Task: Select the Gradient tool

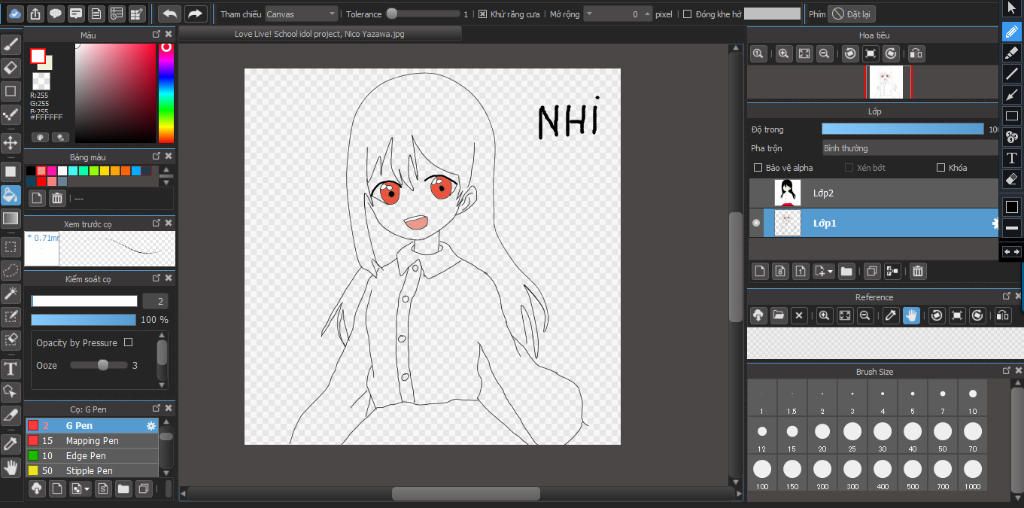Action: [11, 218]
